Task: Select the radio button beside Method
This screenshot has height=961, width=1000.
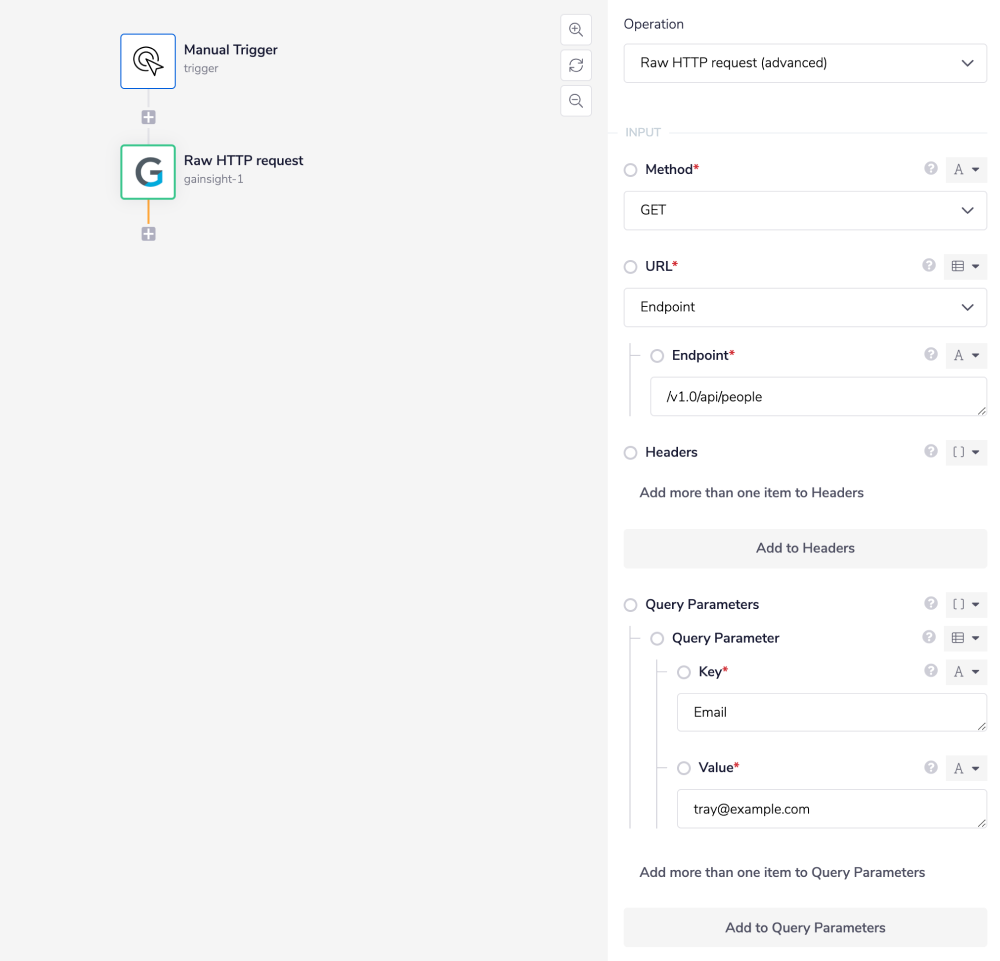Action: pos(630,171)
